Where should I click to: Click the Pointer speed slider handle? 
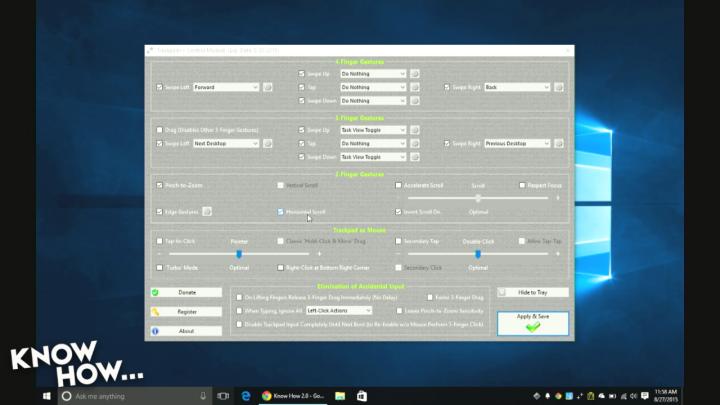[239, 254]
